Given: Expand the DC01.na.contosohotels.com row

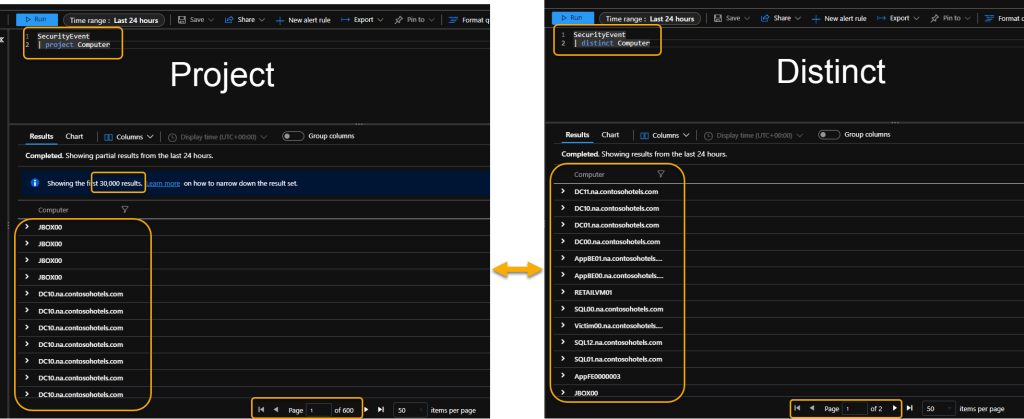Looking at the screenshot, I should click(563, 225).
